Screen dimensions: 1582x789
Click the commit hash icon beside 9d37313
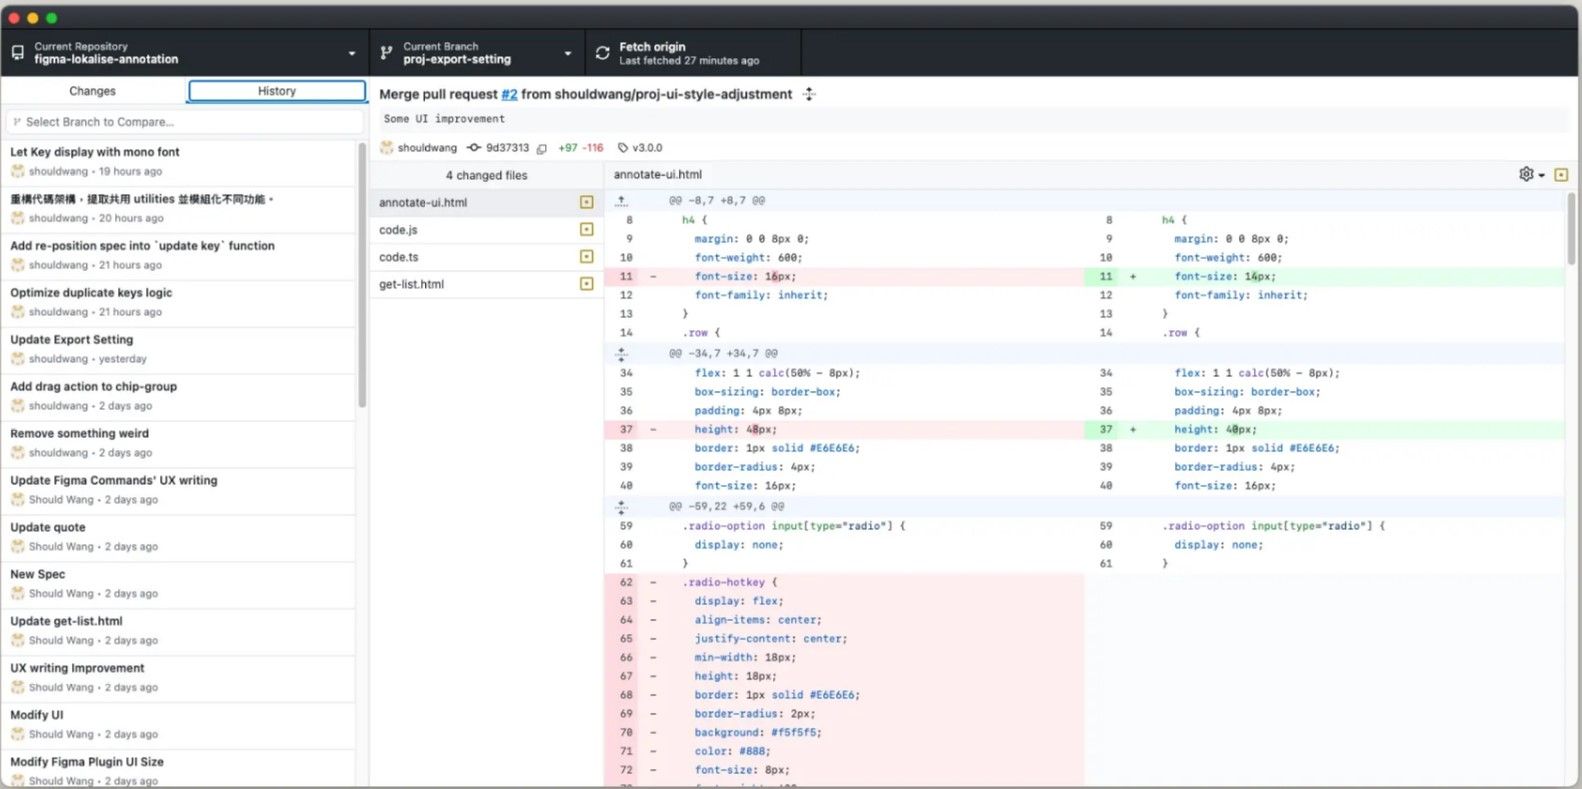coord(474,148)
